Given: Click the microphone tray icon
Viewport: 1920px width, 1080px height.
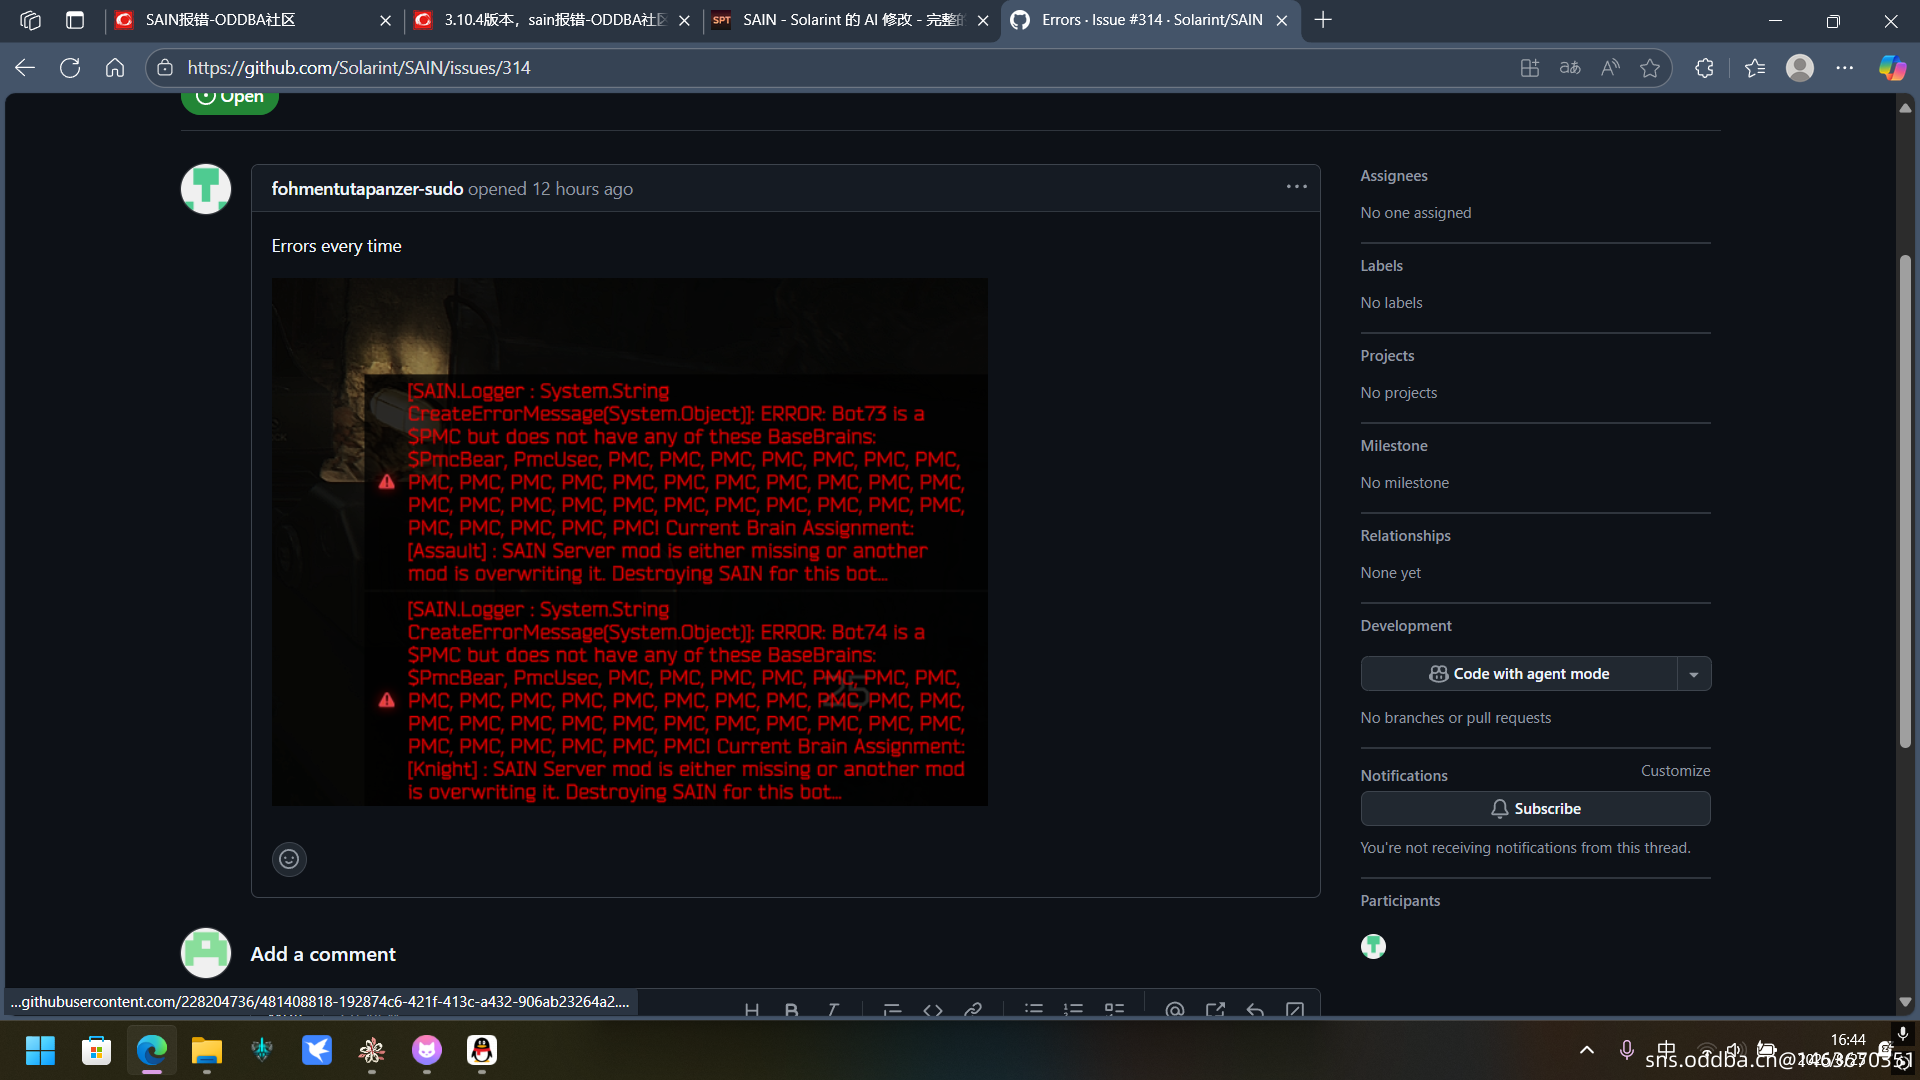Looking at the screenshot, I should coord(1627,1050).
